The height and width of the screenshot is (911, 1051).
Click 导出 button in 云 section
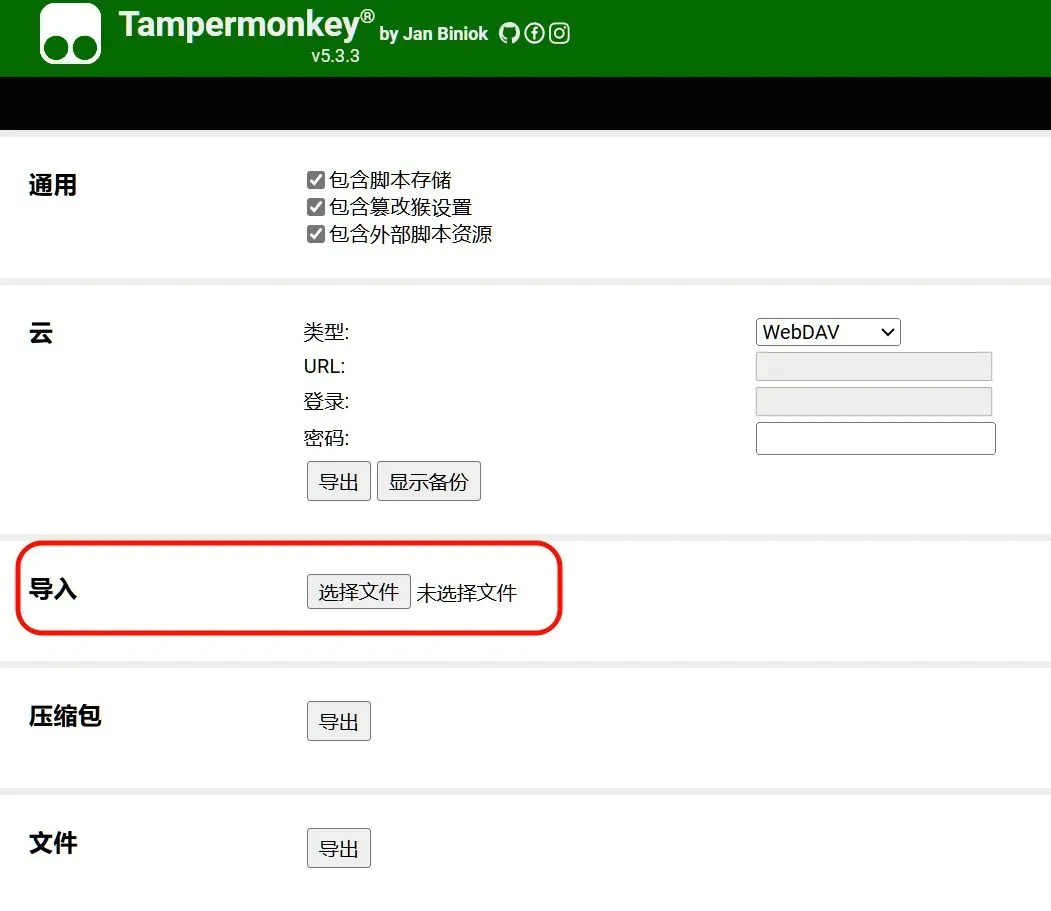(338, 481)
